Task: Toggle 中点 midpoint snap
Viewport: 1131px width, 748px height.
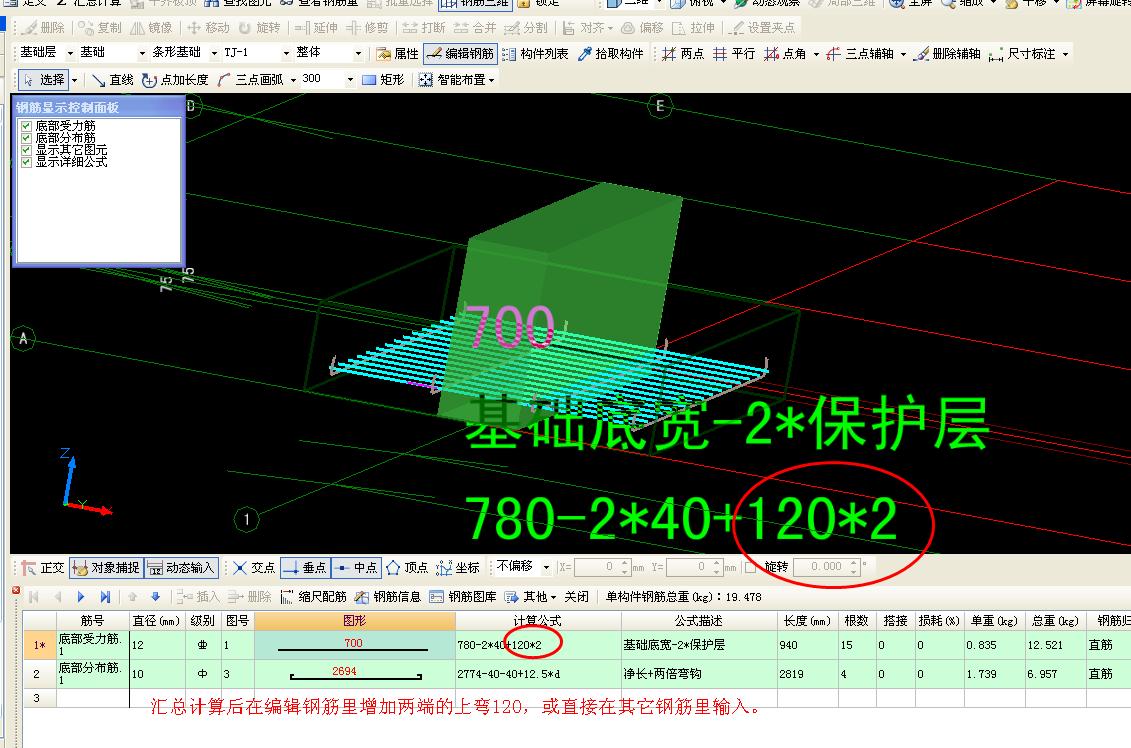Action: click(x=356, y=568)
